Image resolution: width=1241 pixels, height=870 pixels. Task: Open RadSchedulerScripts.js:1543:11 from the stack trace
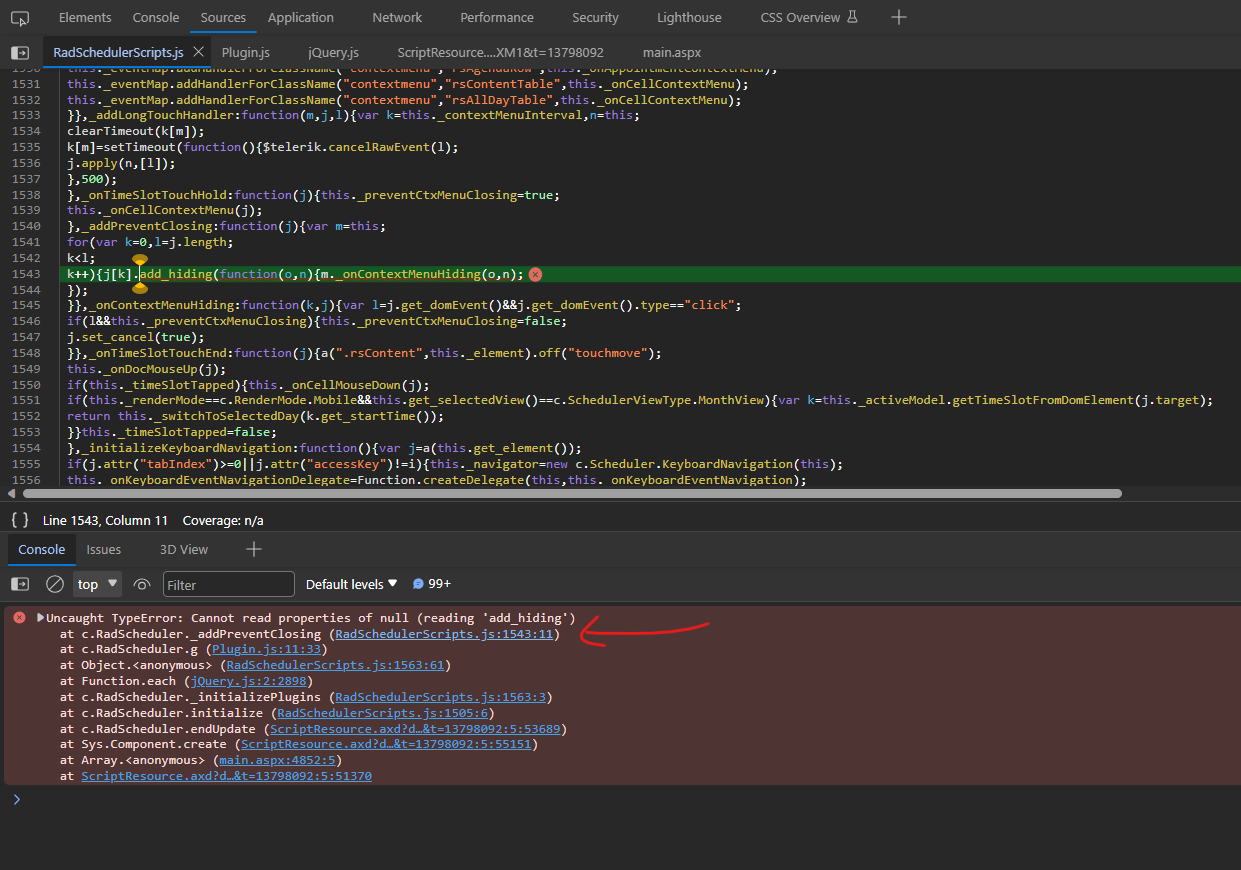pyautogui.click(x=444, y=633)
